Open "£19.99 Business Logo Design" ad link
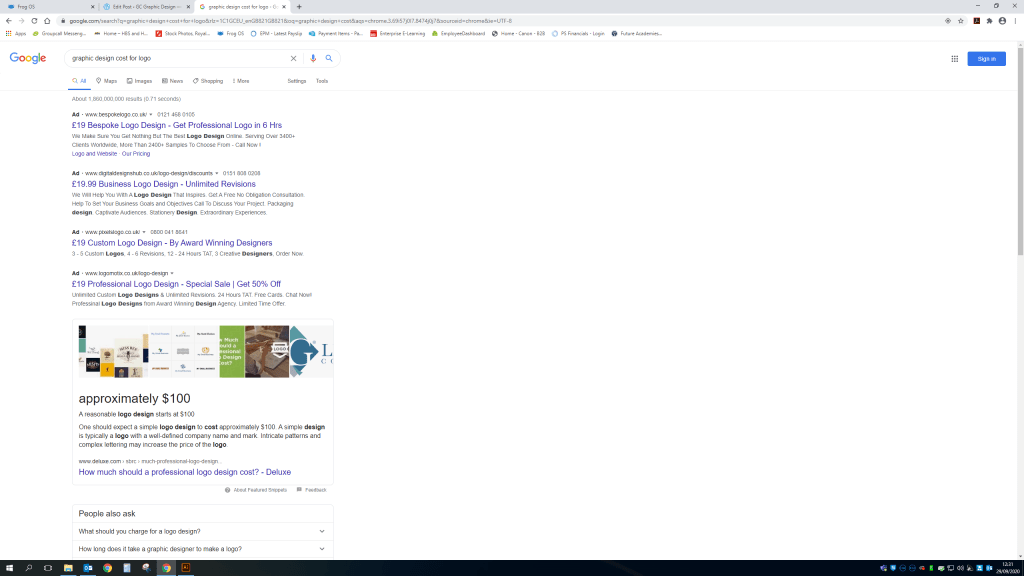Image resolution: width=1024 pixels, height=576 pixels. click(163, 184)
